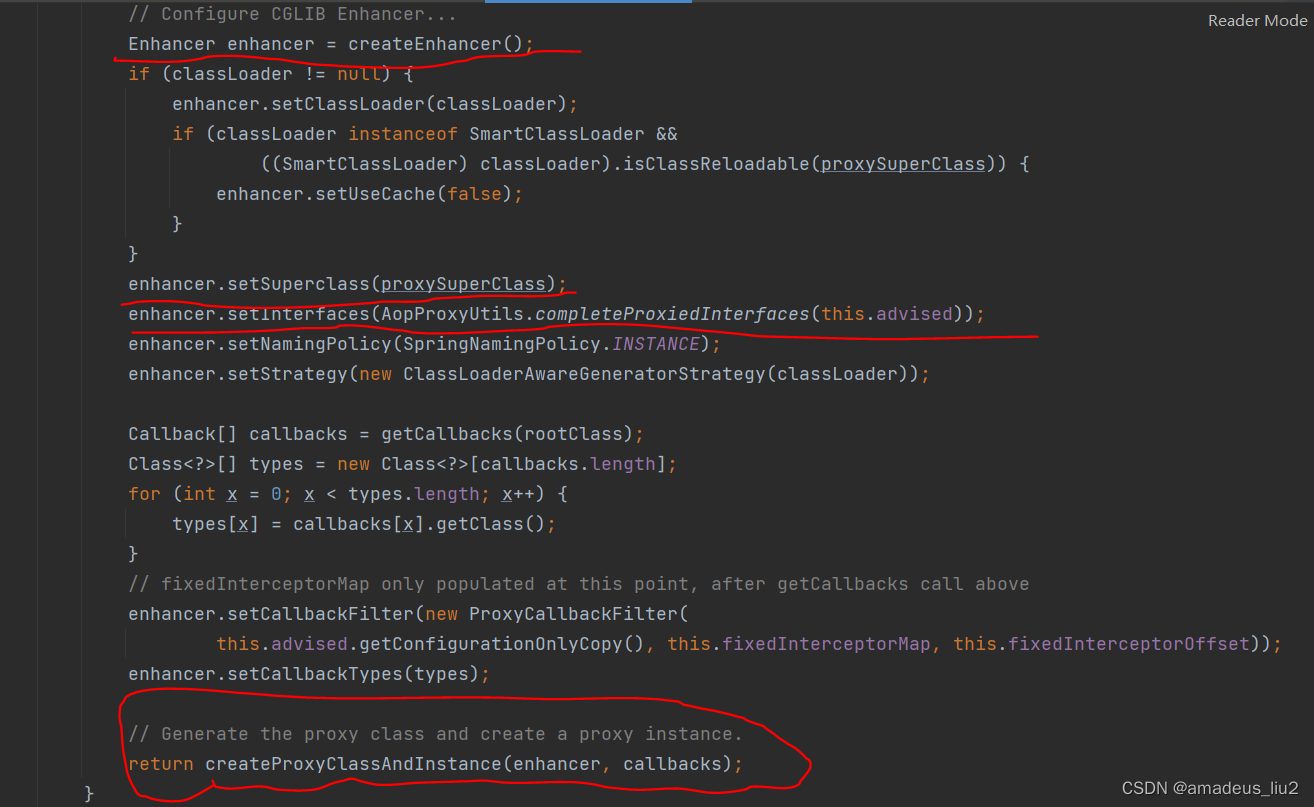1314x807 pixels.
Task: Click the 'Configure CGLIB Enhancer' comment
Action: click(x=293, y=14)
